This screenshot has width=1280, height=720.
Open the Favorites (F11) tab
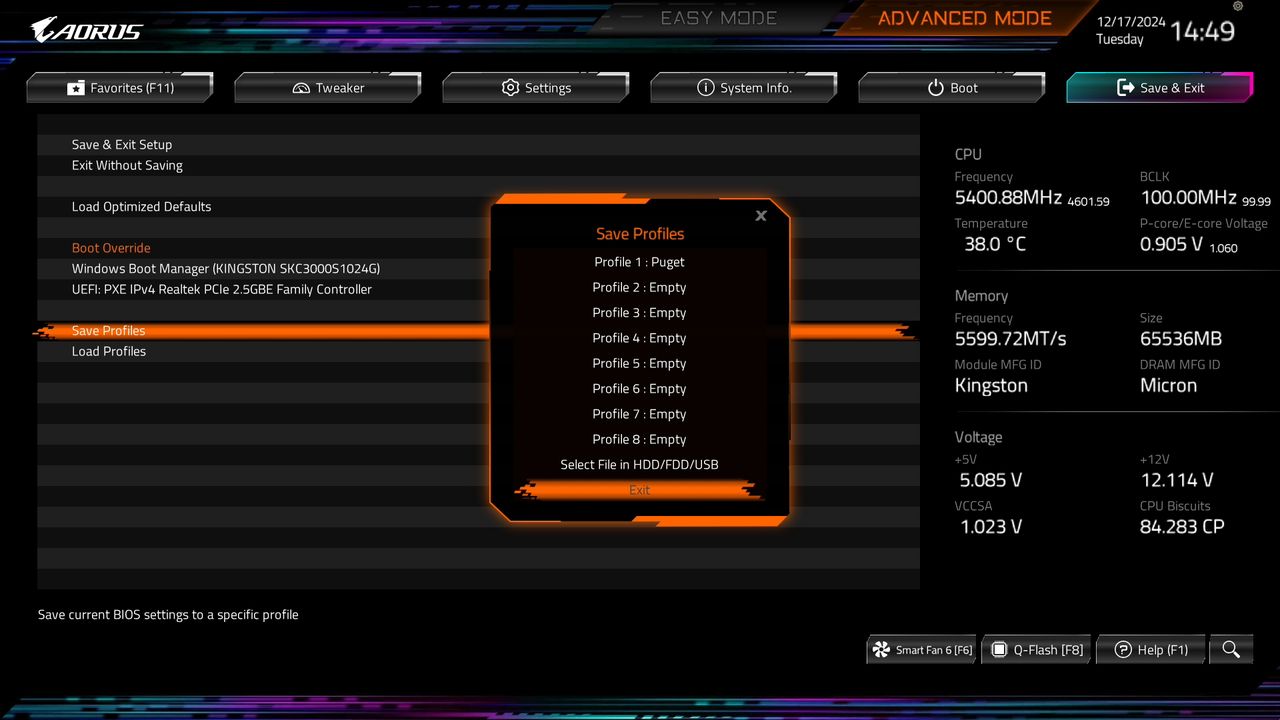[120, 88]
